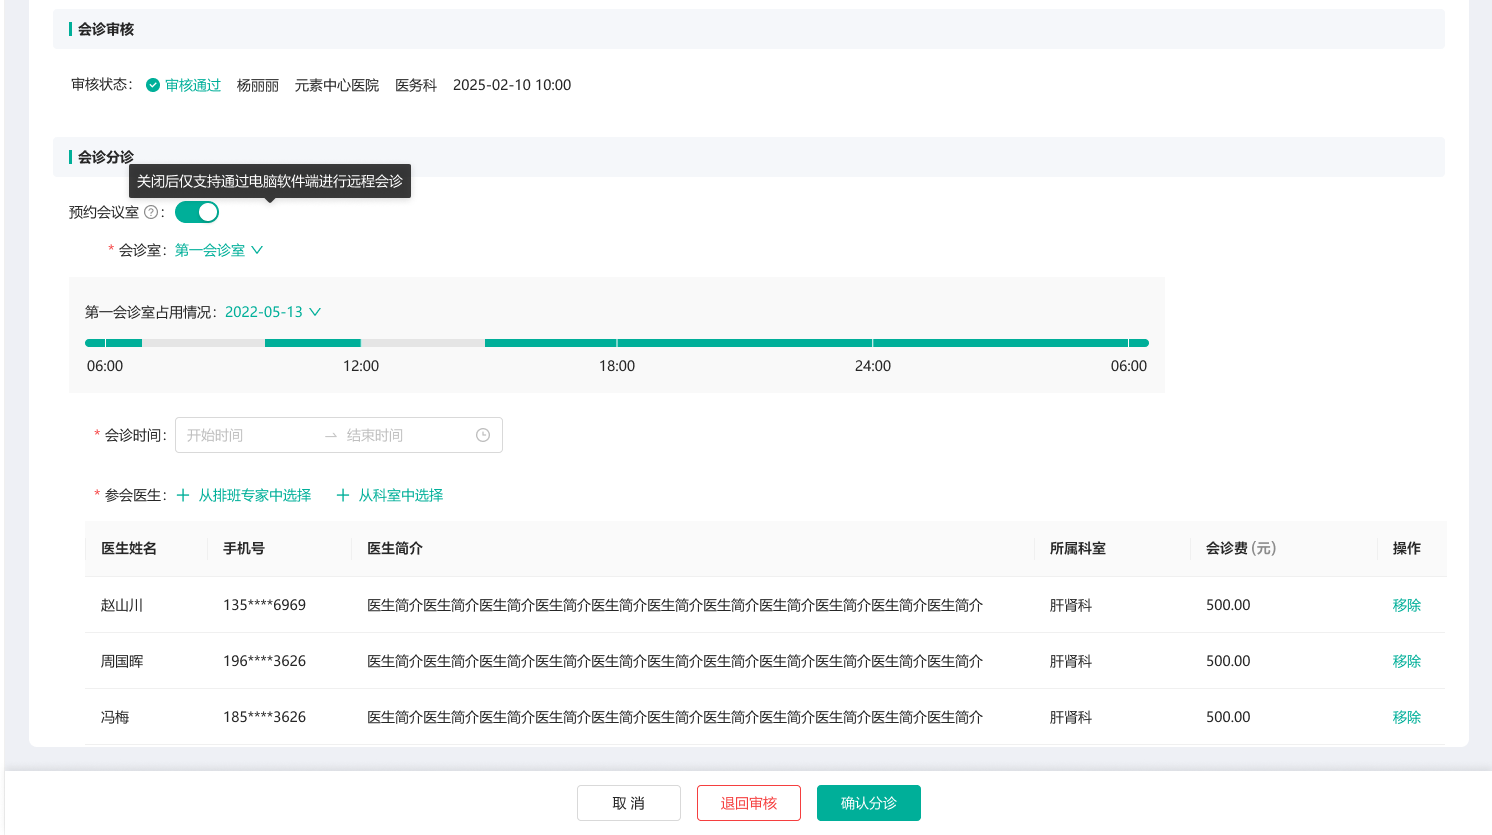
Task: Expand the 2022-05-13 date dropdown
Action: click(x=272, y=312)
